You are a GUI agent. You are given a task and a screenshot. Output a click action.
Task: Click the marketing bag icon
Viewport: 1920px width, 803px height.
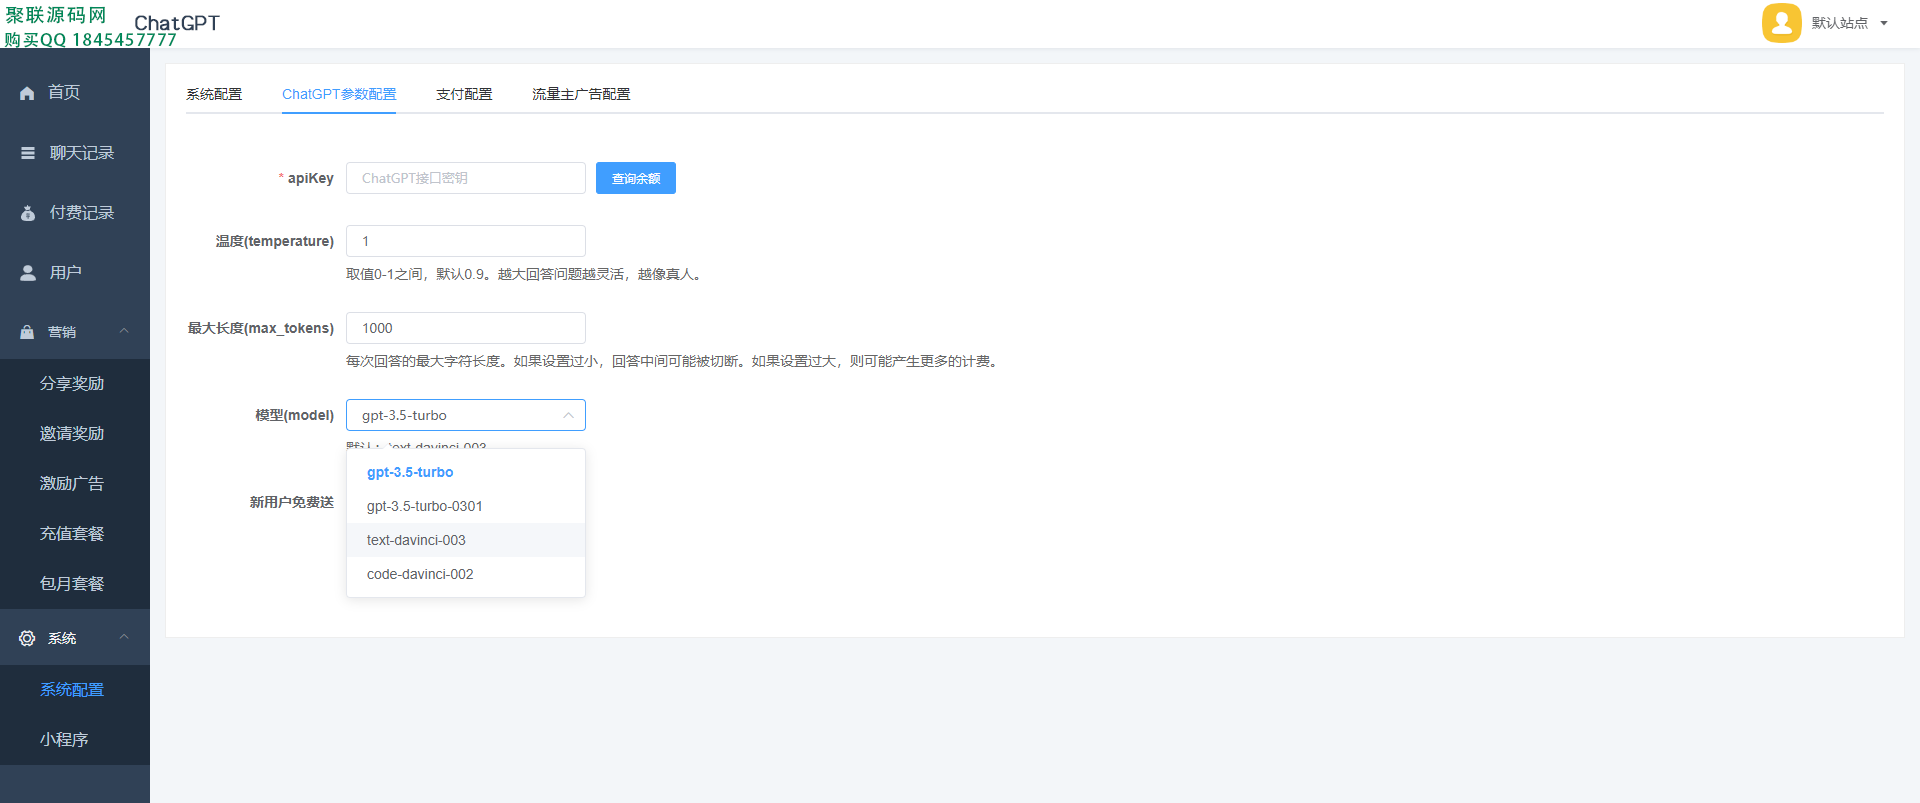tap(27, 332)
